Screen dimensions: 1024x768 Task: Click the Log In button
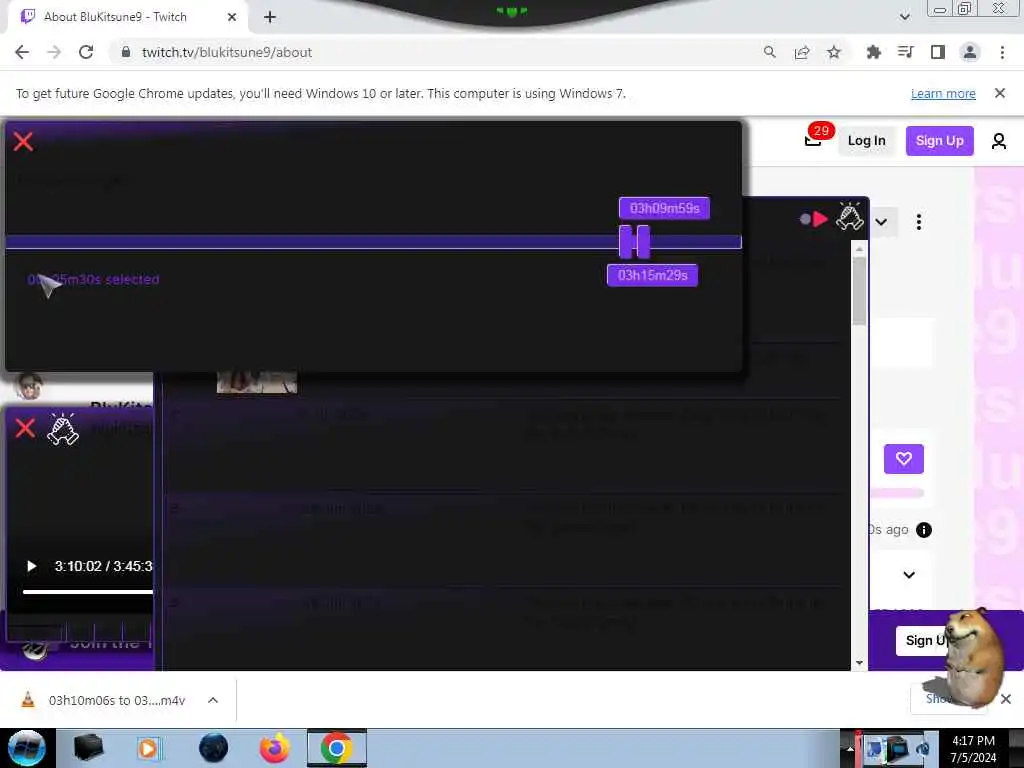[x=866, y=140]
